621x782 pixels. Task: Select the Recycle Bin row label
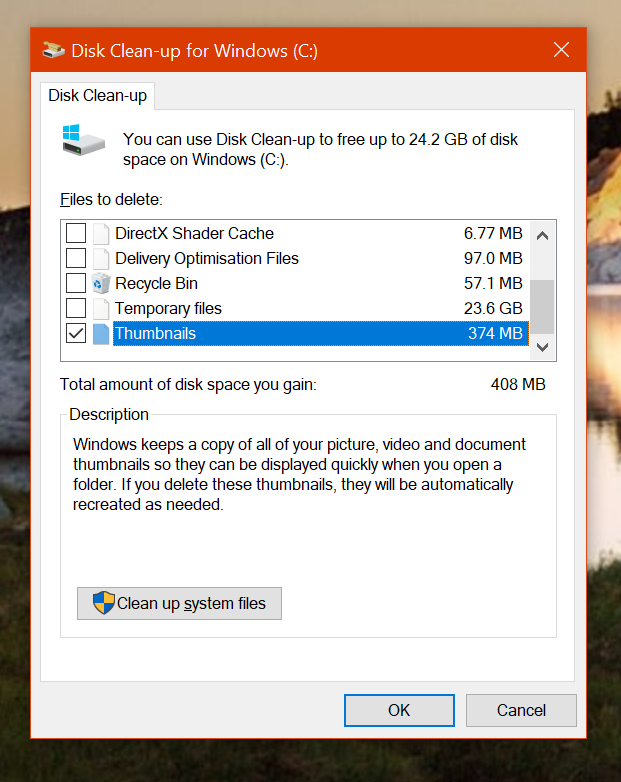tap(157, 283)
